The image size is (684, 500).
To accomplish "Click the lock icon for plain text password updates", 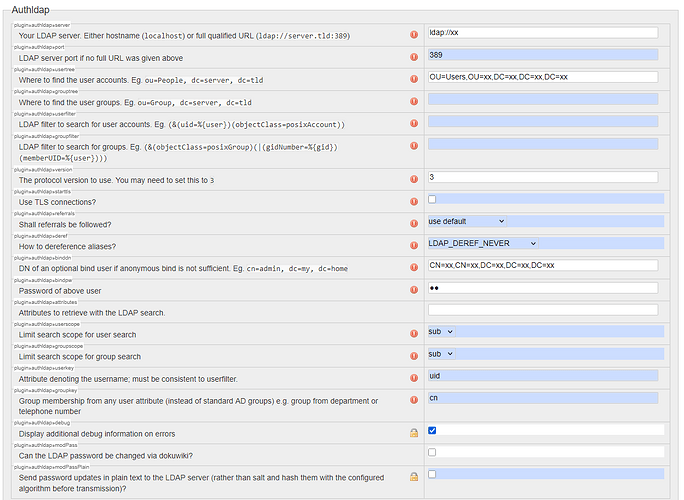I will click(x=414, y=475).
